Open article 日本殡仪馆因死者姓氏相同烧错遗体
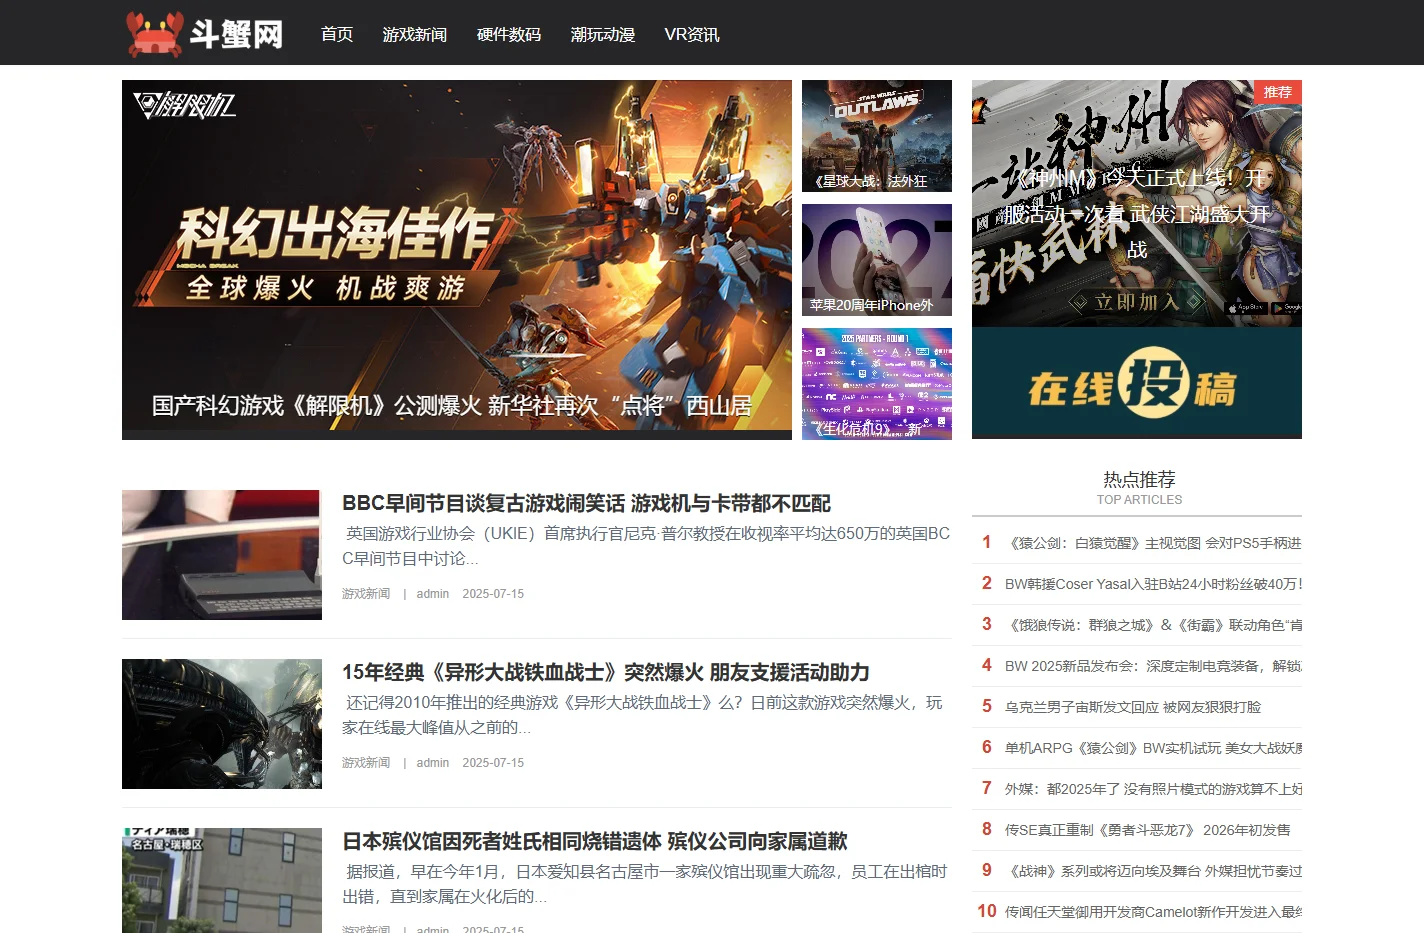The height and width of the screenshot is (933, 1424). [x=595, y=841]
